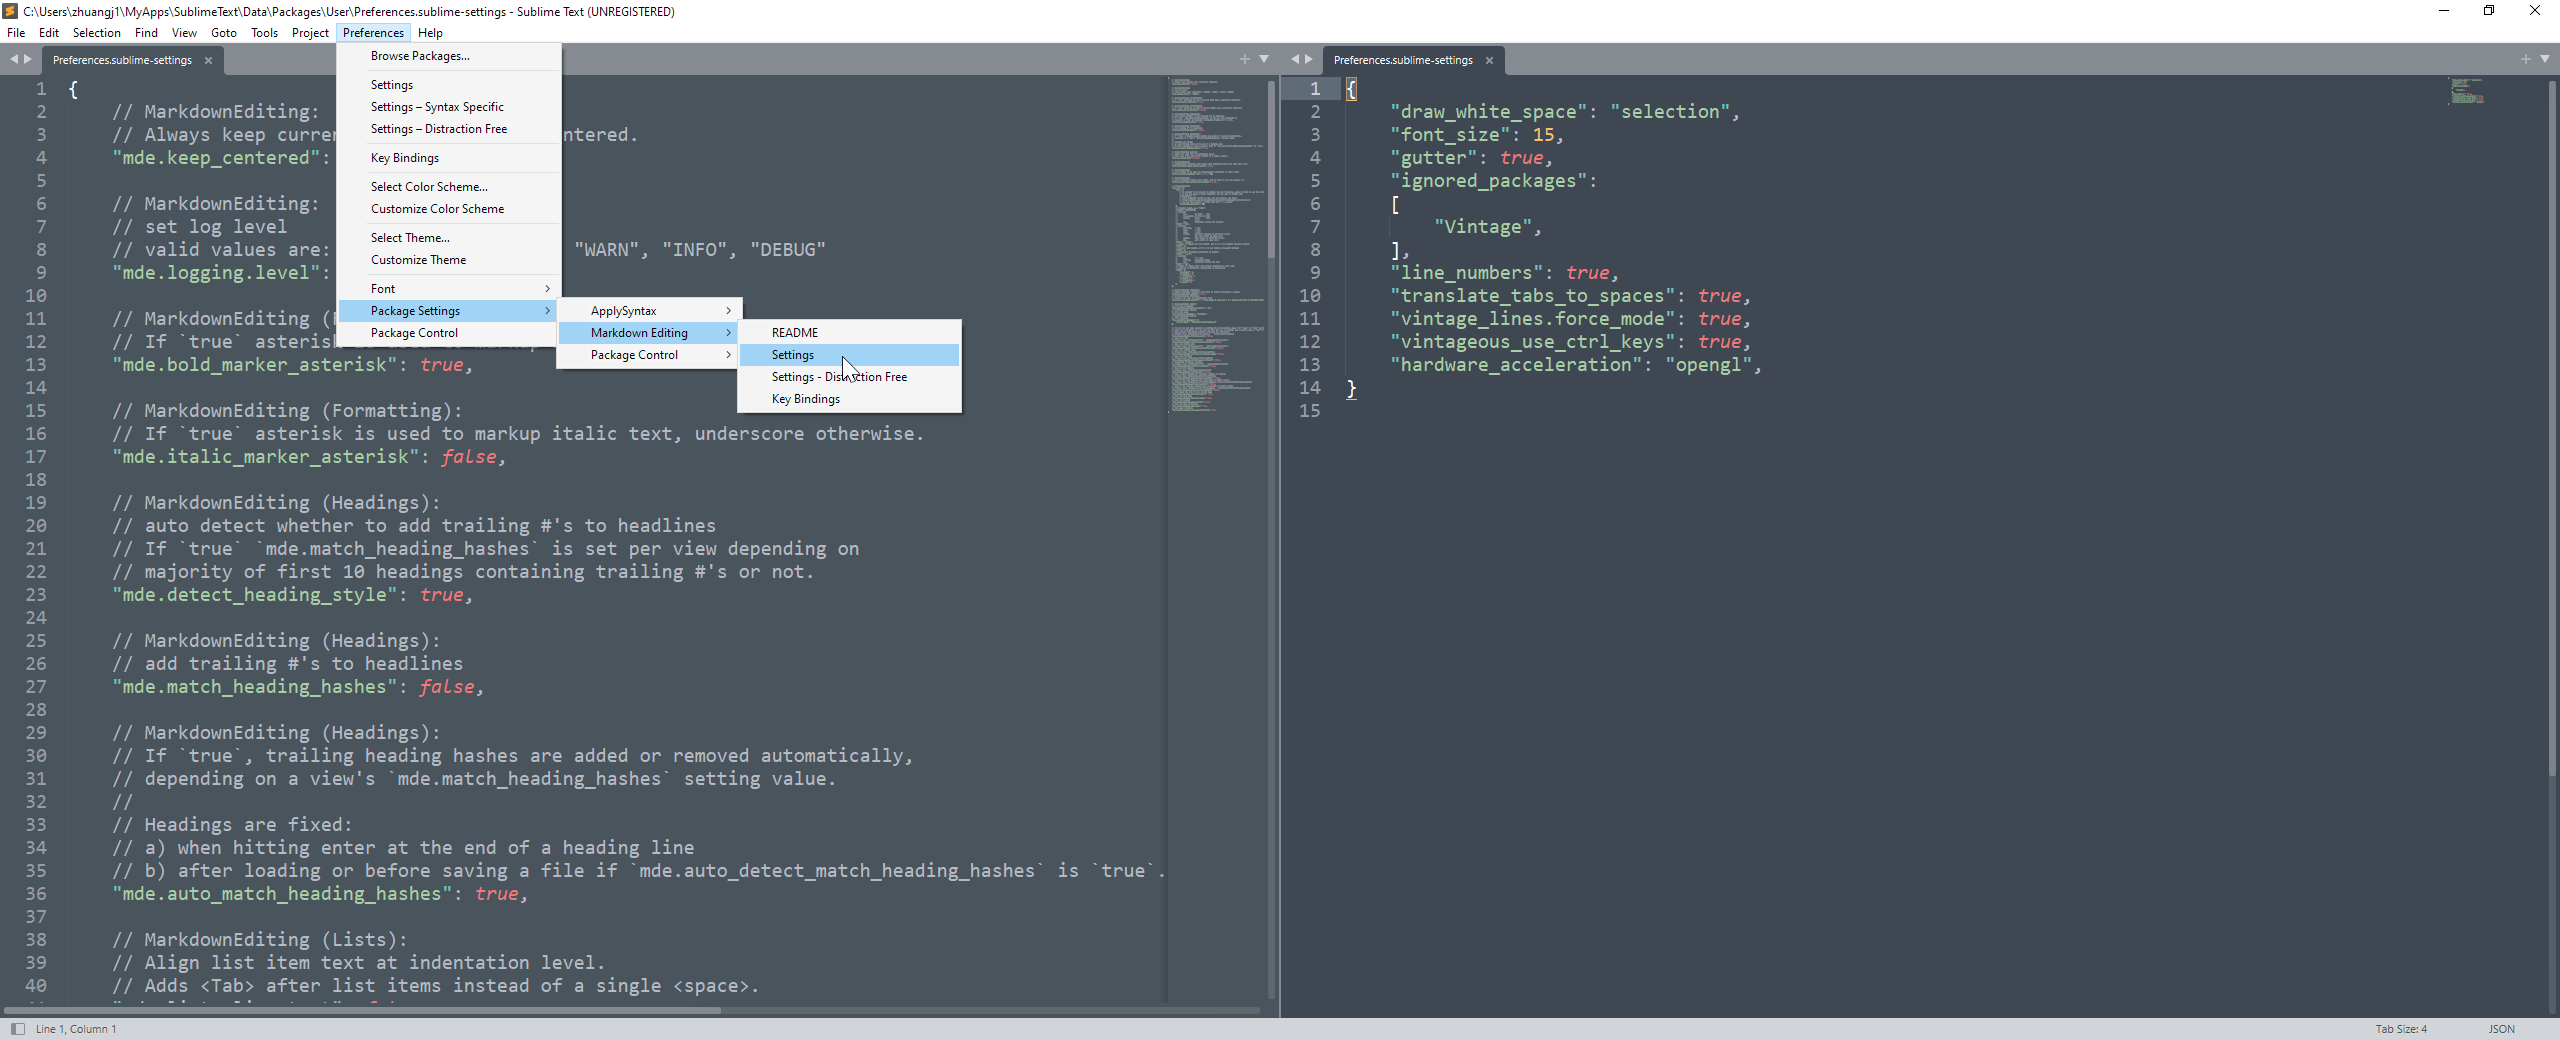2560x1039 pixels.
Task: Open tab list dropdown in left pane
Action: click(x=1264, y=60)
